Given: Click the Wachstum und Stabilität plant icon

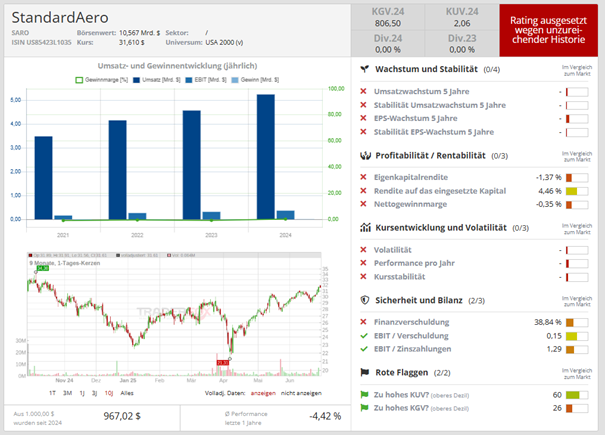Looking at the screenshot, I should (x=364, y=69).
